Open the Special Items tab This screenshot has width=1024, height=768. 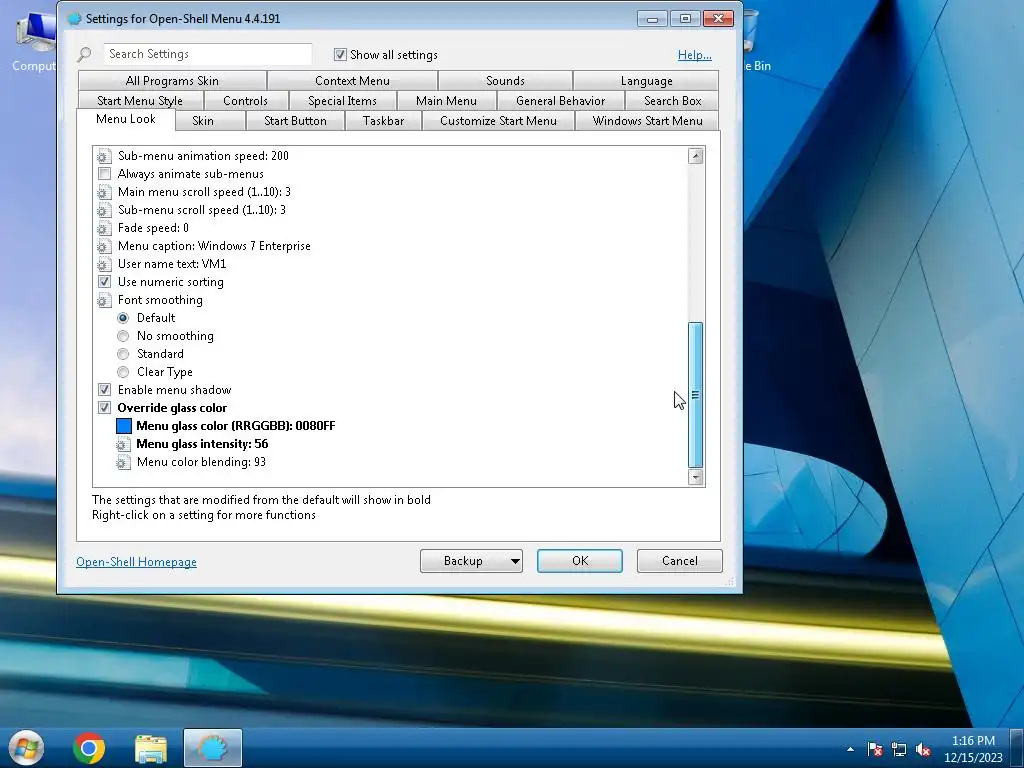342,101
